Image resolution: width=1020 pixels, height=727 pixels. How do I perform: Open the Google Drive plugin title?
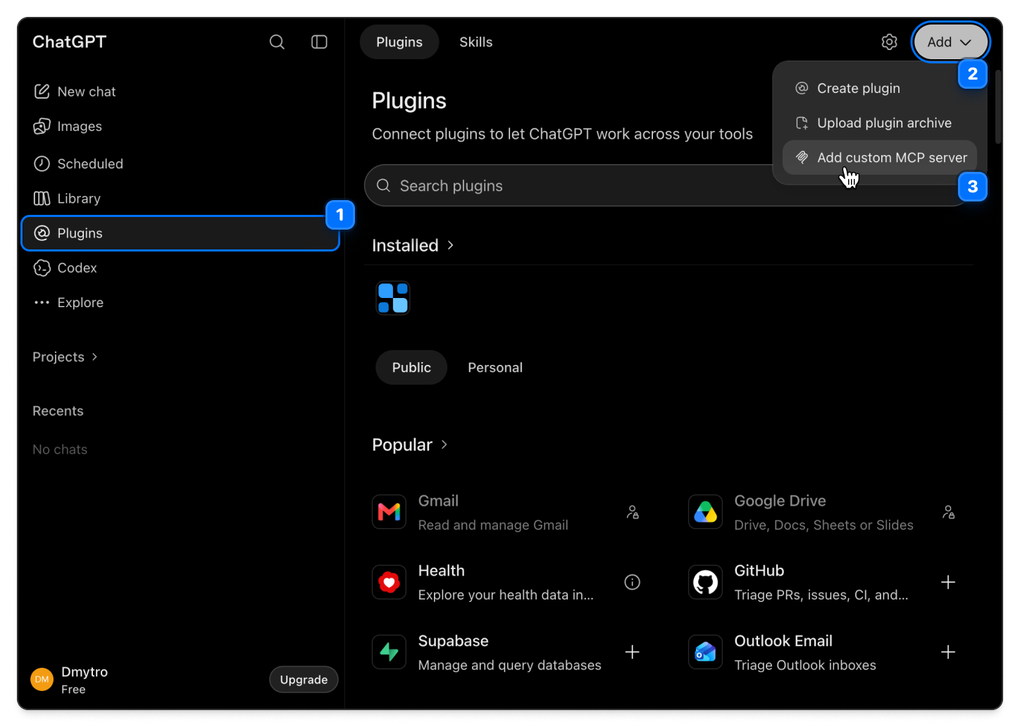coord(780,501)
